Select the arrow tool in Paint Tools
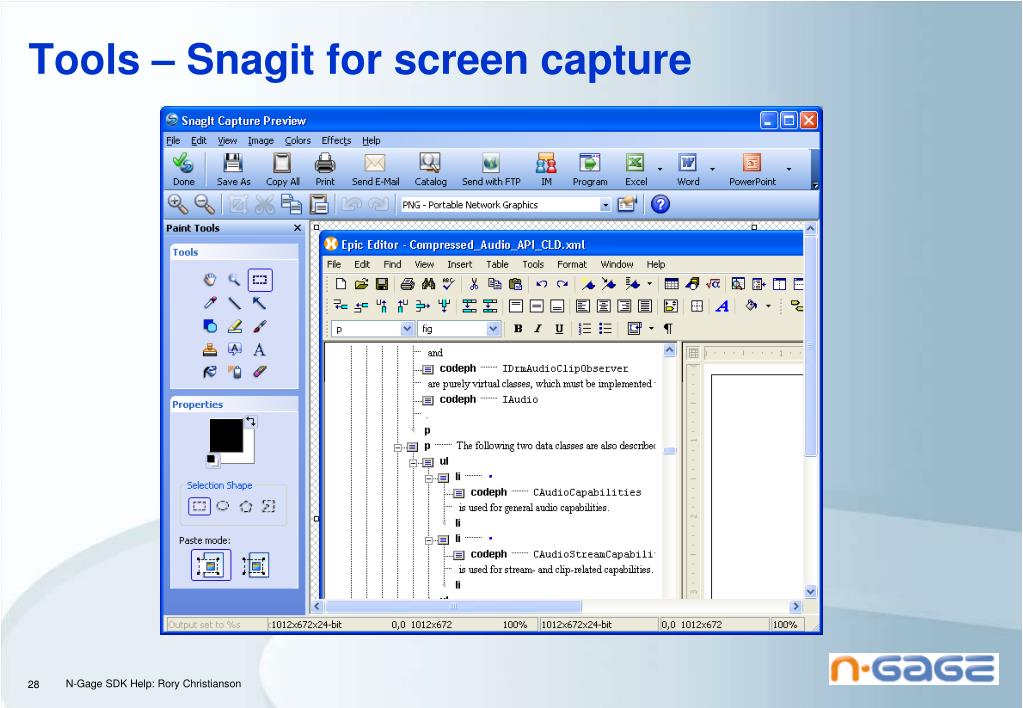 [x=259, y=303]
